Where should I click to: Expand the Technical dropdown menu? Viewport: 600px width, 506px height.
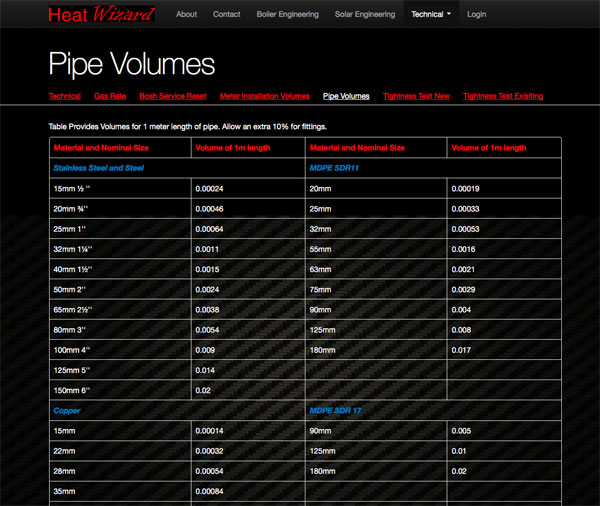click(430, 15)
